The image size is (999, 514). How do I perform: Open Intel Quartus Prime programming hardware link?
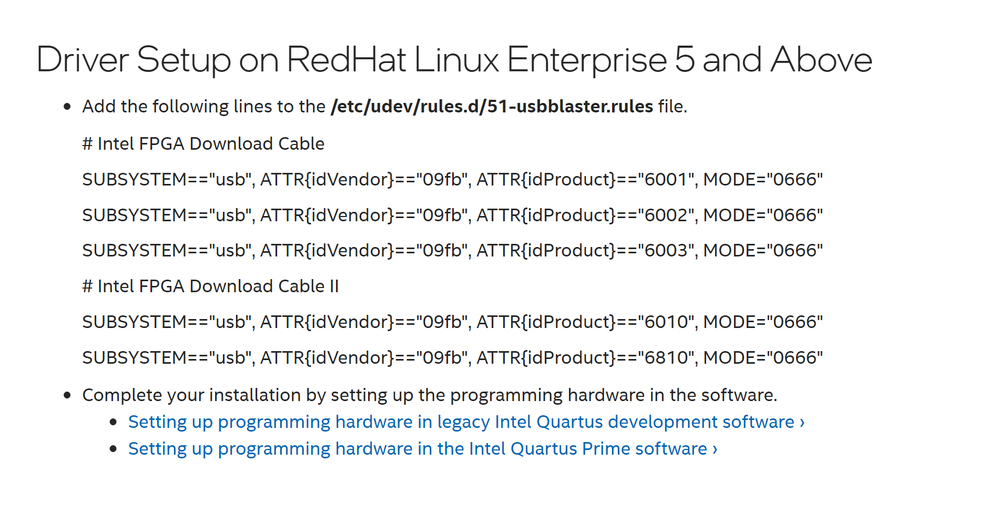coord(417,449)
